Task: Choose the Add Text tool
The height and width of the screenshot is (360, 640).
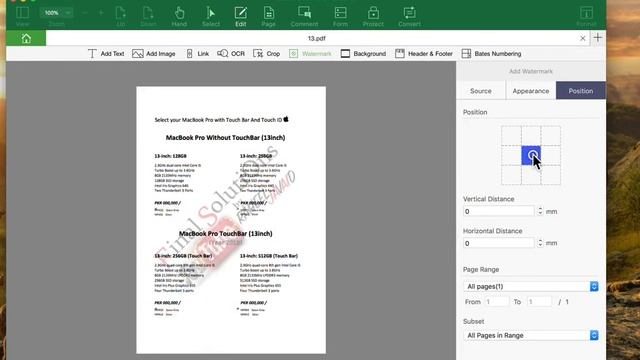Action: pos(106,53)
